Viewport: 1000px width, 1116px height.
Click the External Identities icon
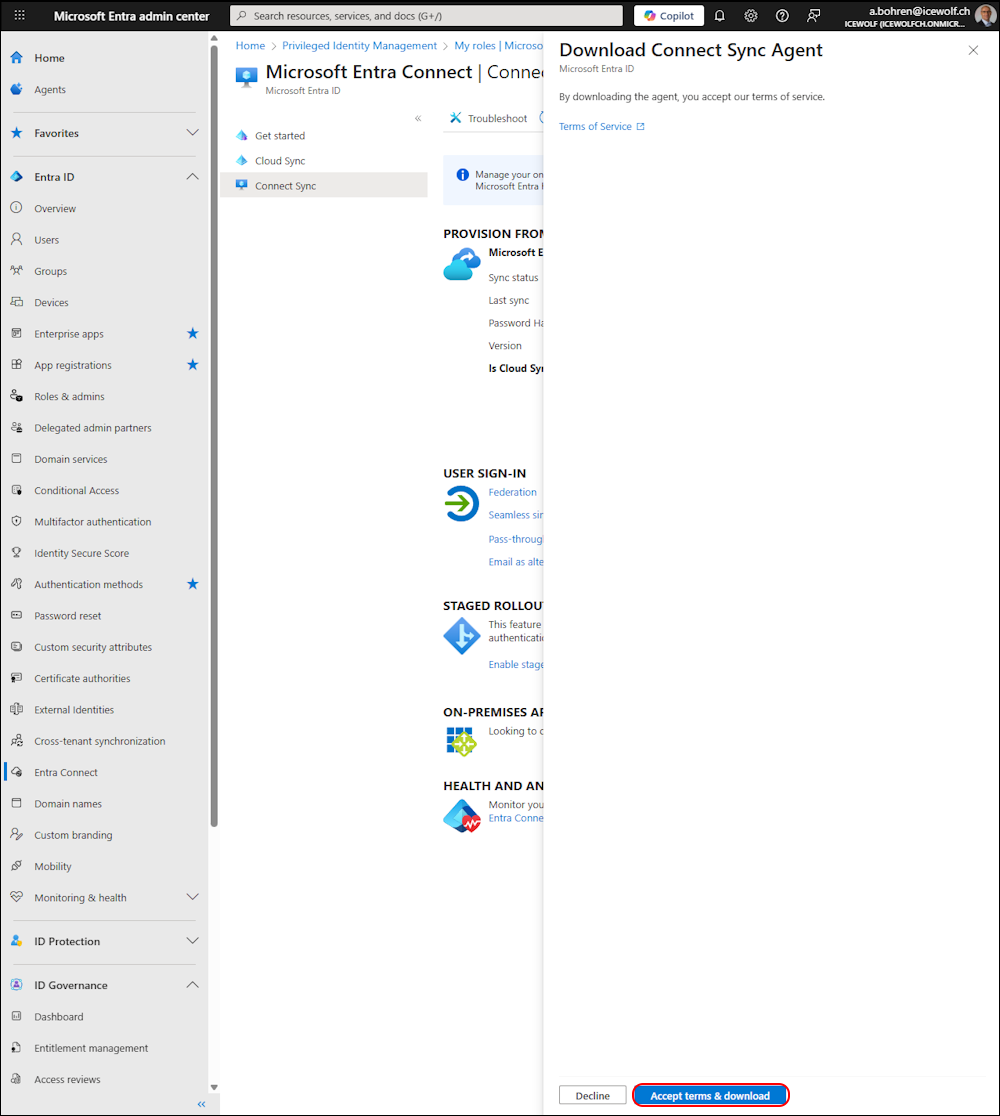[17, 710]
